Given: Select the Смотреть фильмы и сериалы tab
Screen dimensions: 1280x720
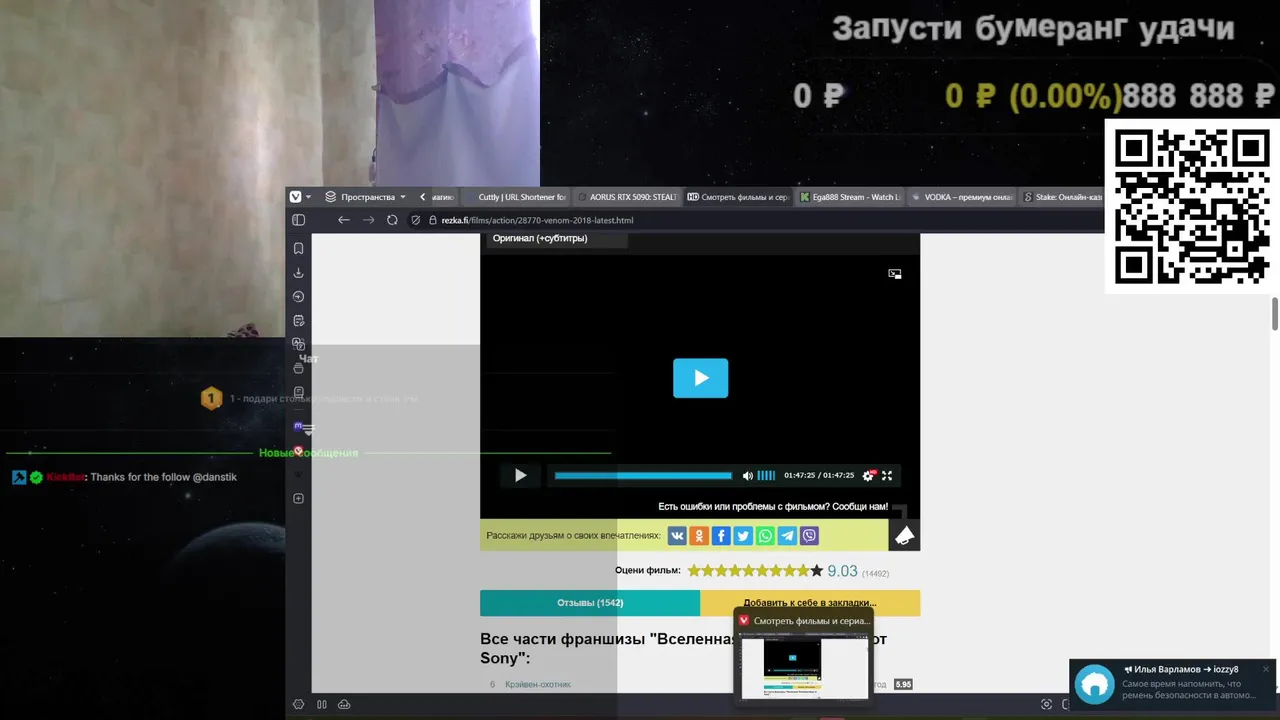Looking at the screenshot, I should (738, 197).
